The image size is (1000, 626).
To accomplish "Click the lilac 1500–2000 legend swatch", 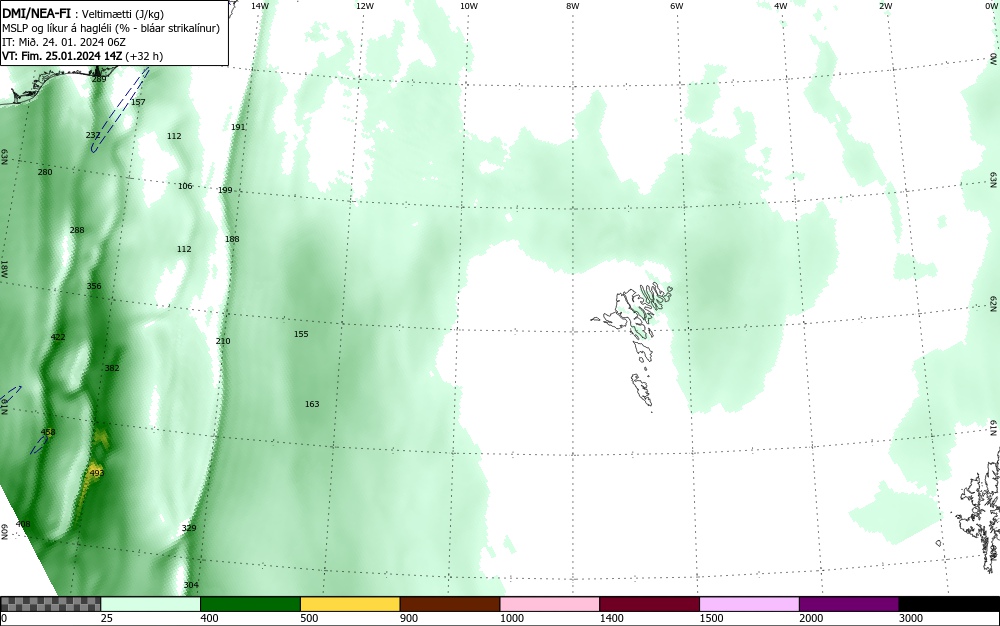I will pyautogui.click(x=749, y=604).
